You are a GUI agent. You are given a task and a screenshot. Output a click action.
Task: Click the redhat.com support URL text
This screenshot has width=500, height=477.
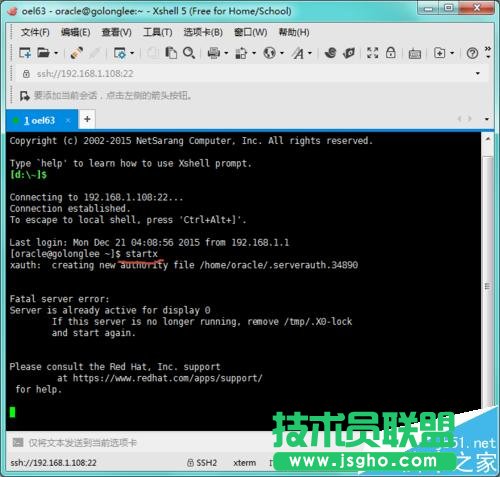click(x=168, y=378)
